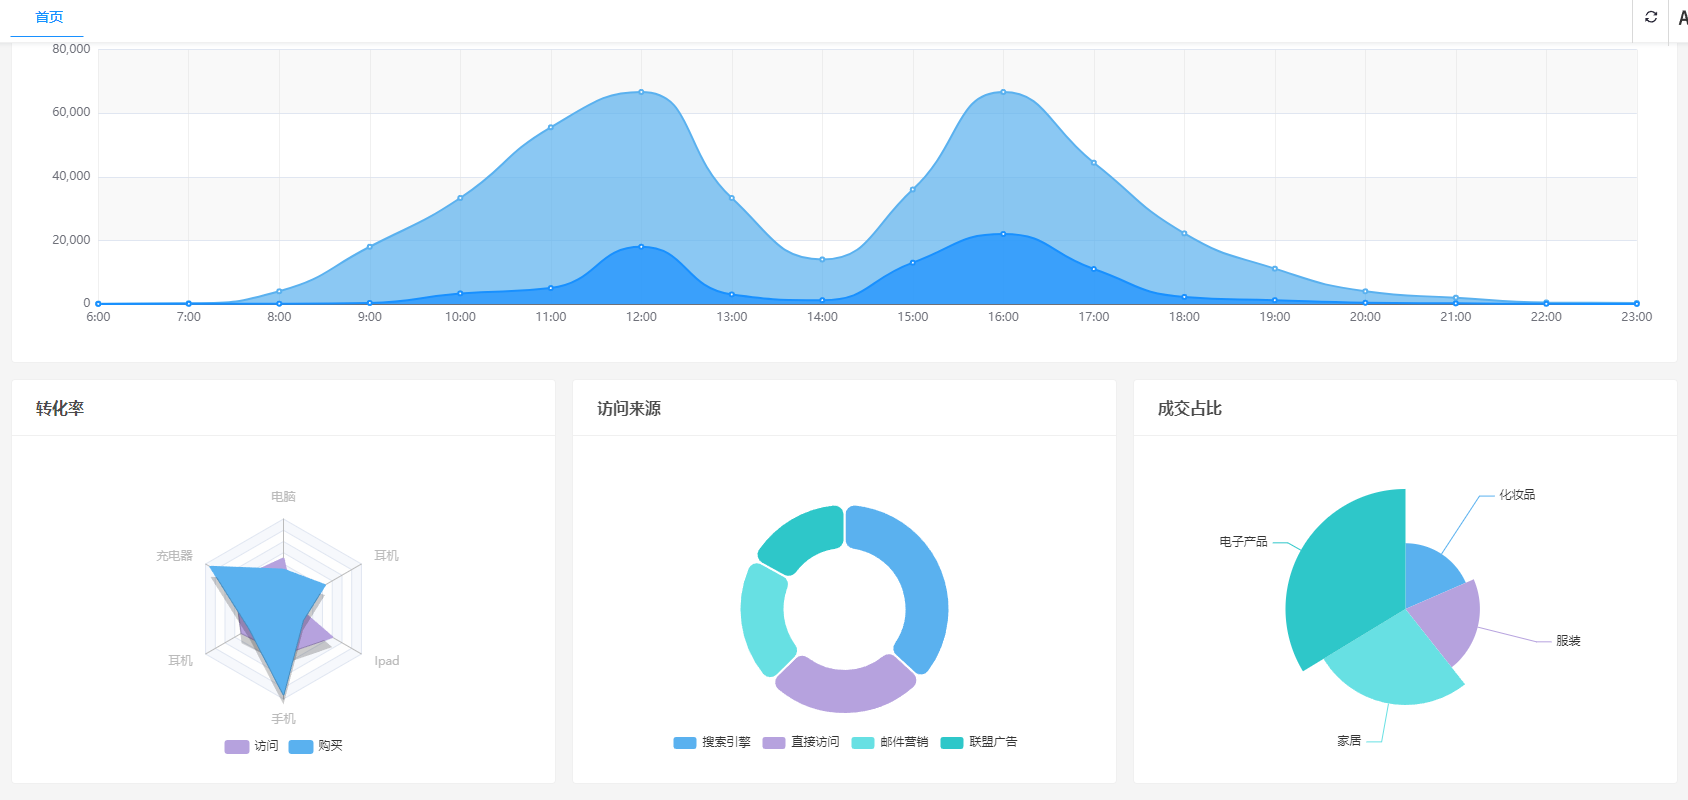Click dark-blue line's peak point at 16:00
This screenshot has height=800, width=1688.
click(x=1003, y=234)
